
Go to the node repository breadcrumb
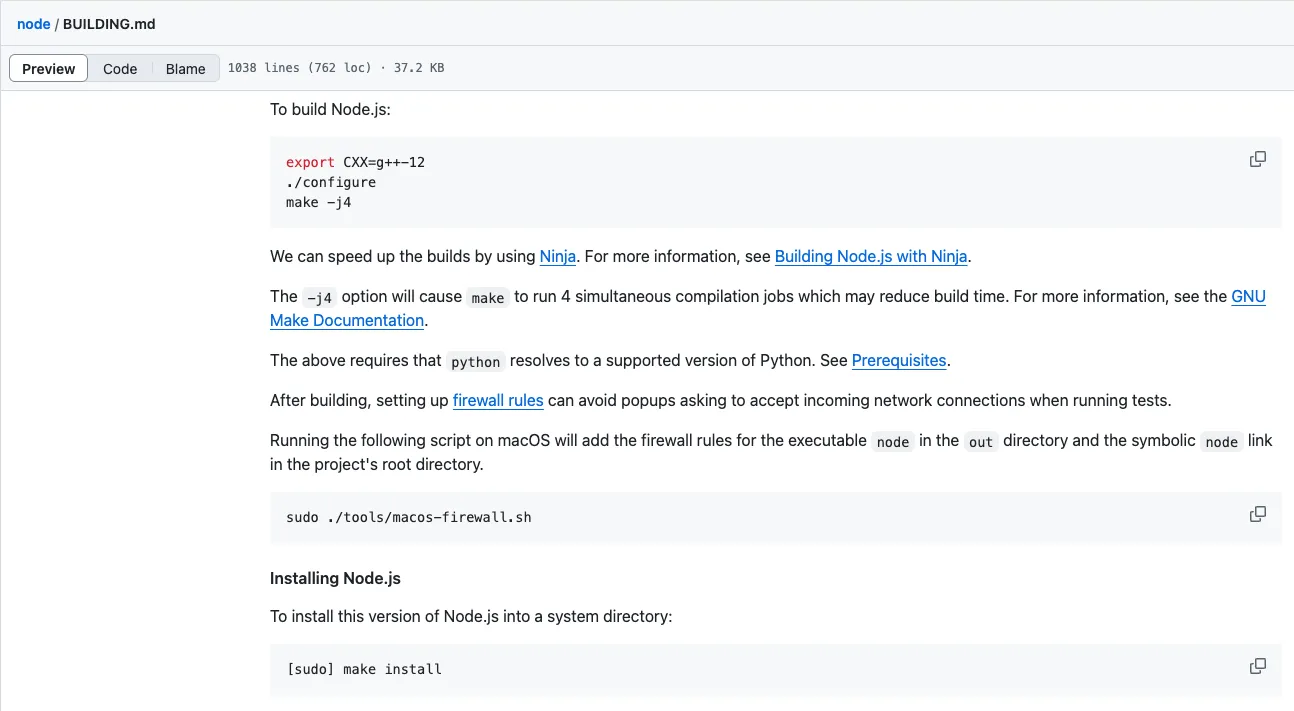click(33, 24)
